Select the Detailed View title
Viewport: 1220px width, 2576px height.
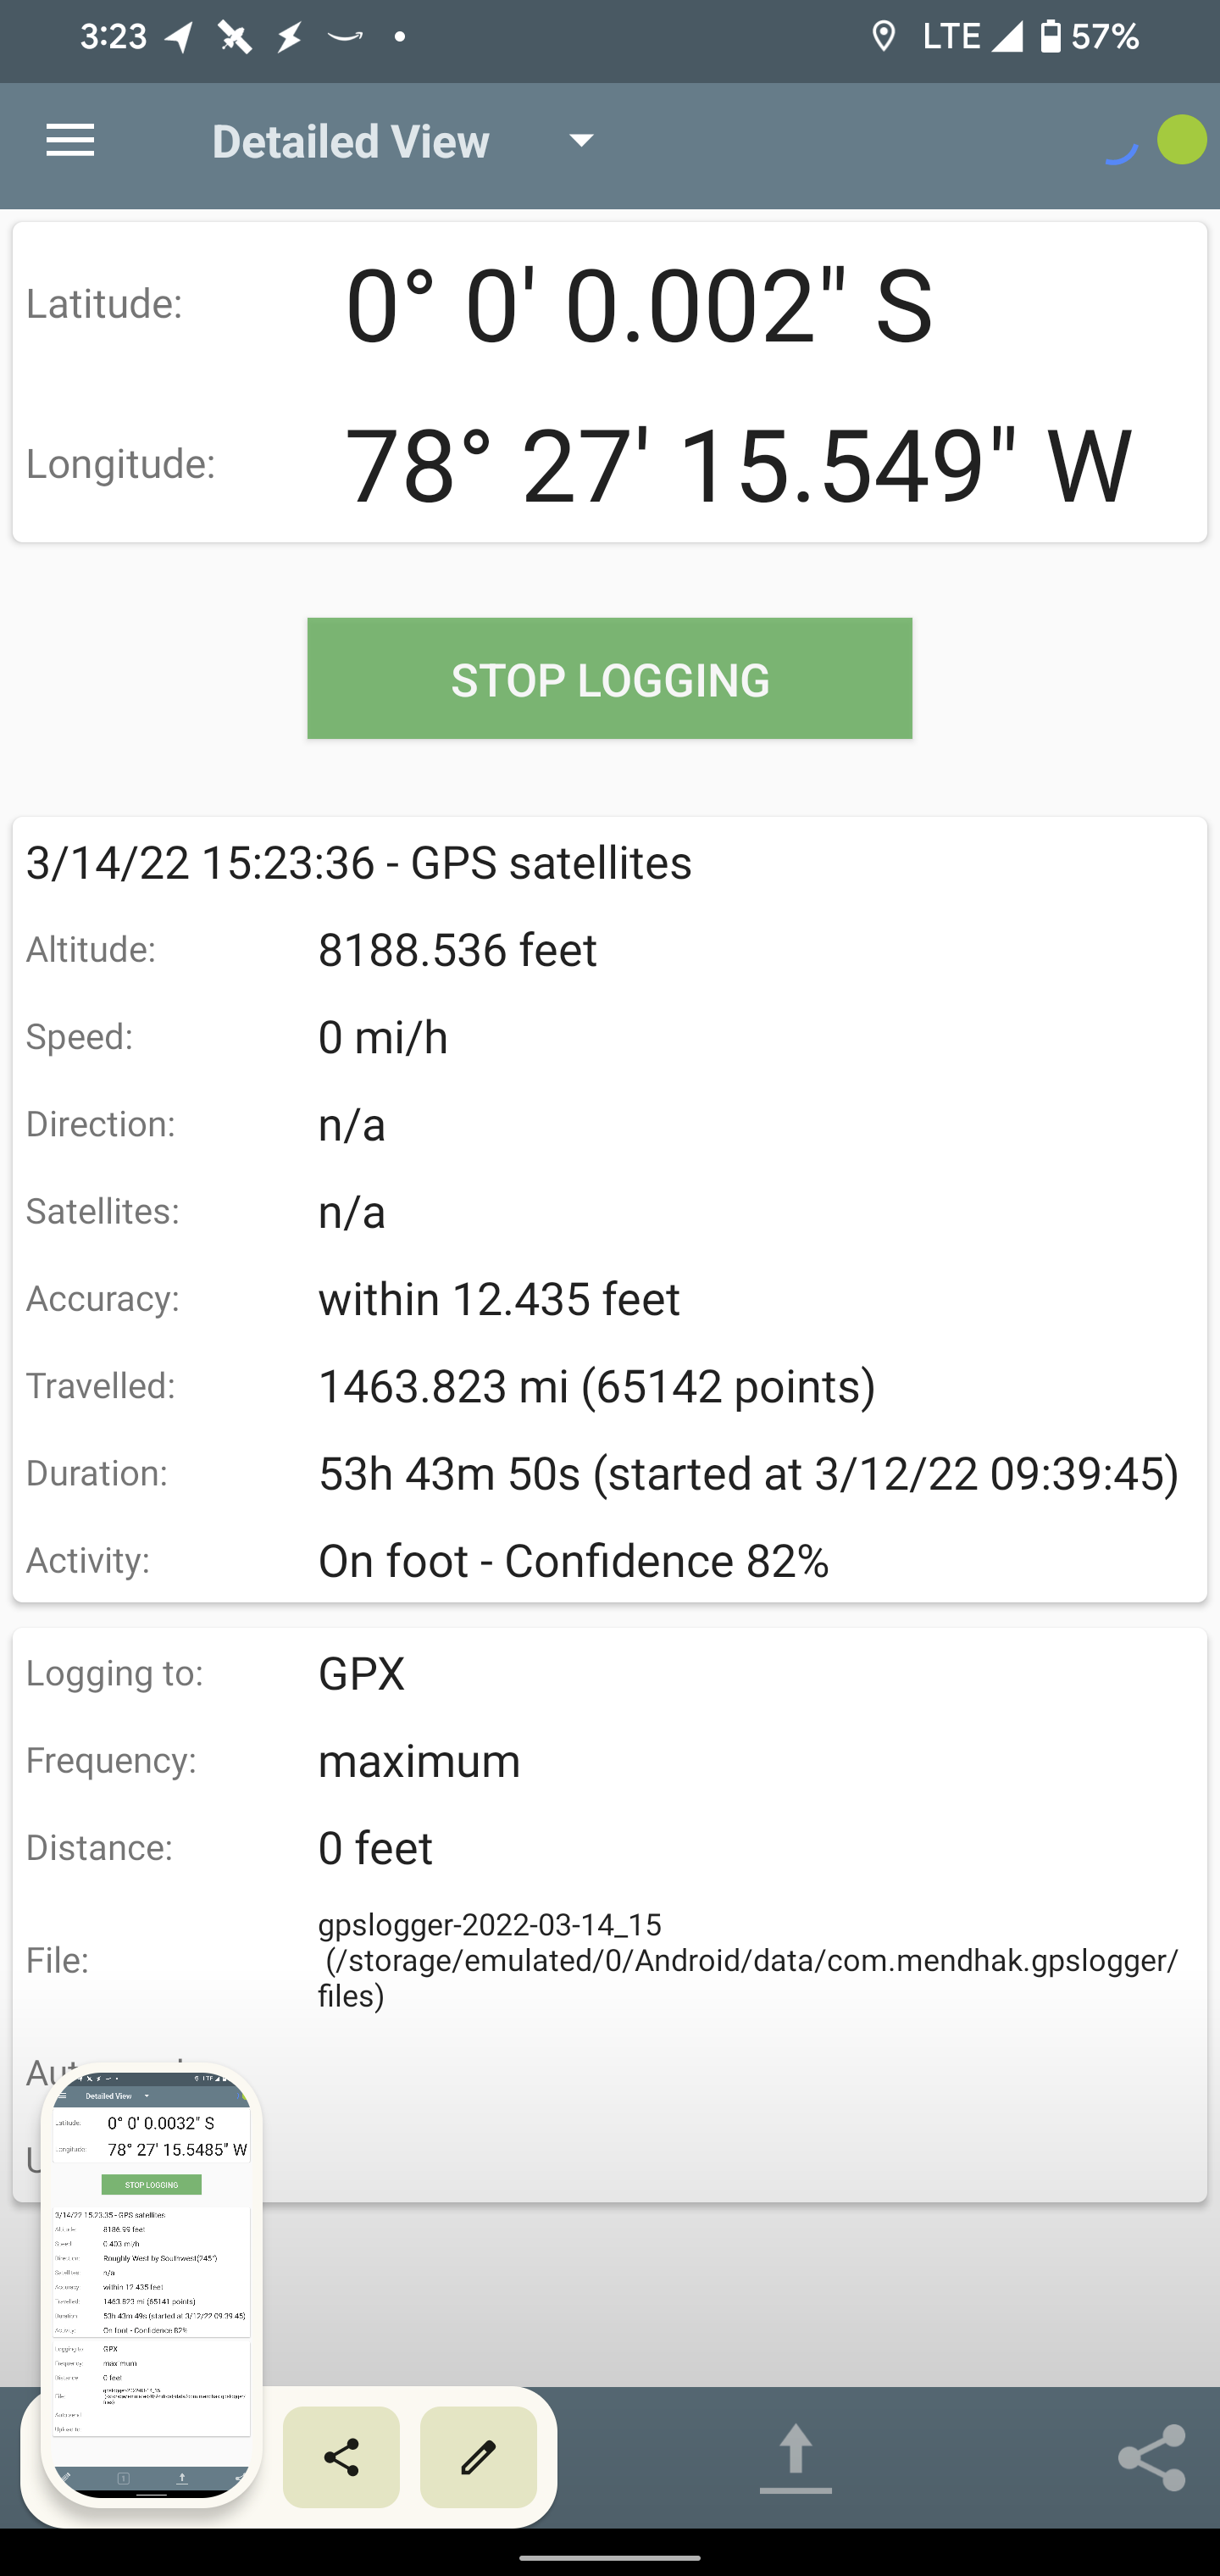(x=350, y=141)
